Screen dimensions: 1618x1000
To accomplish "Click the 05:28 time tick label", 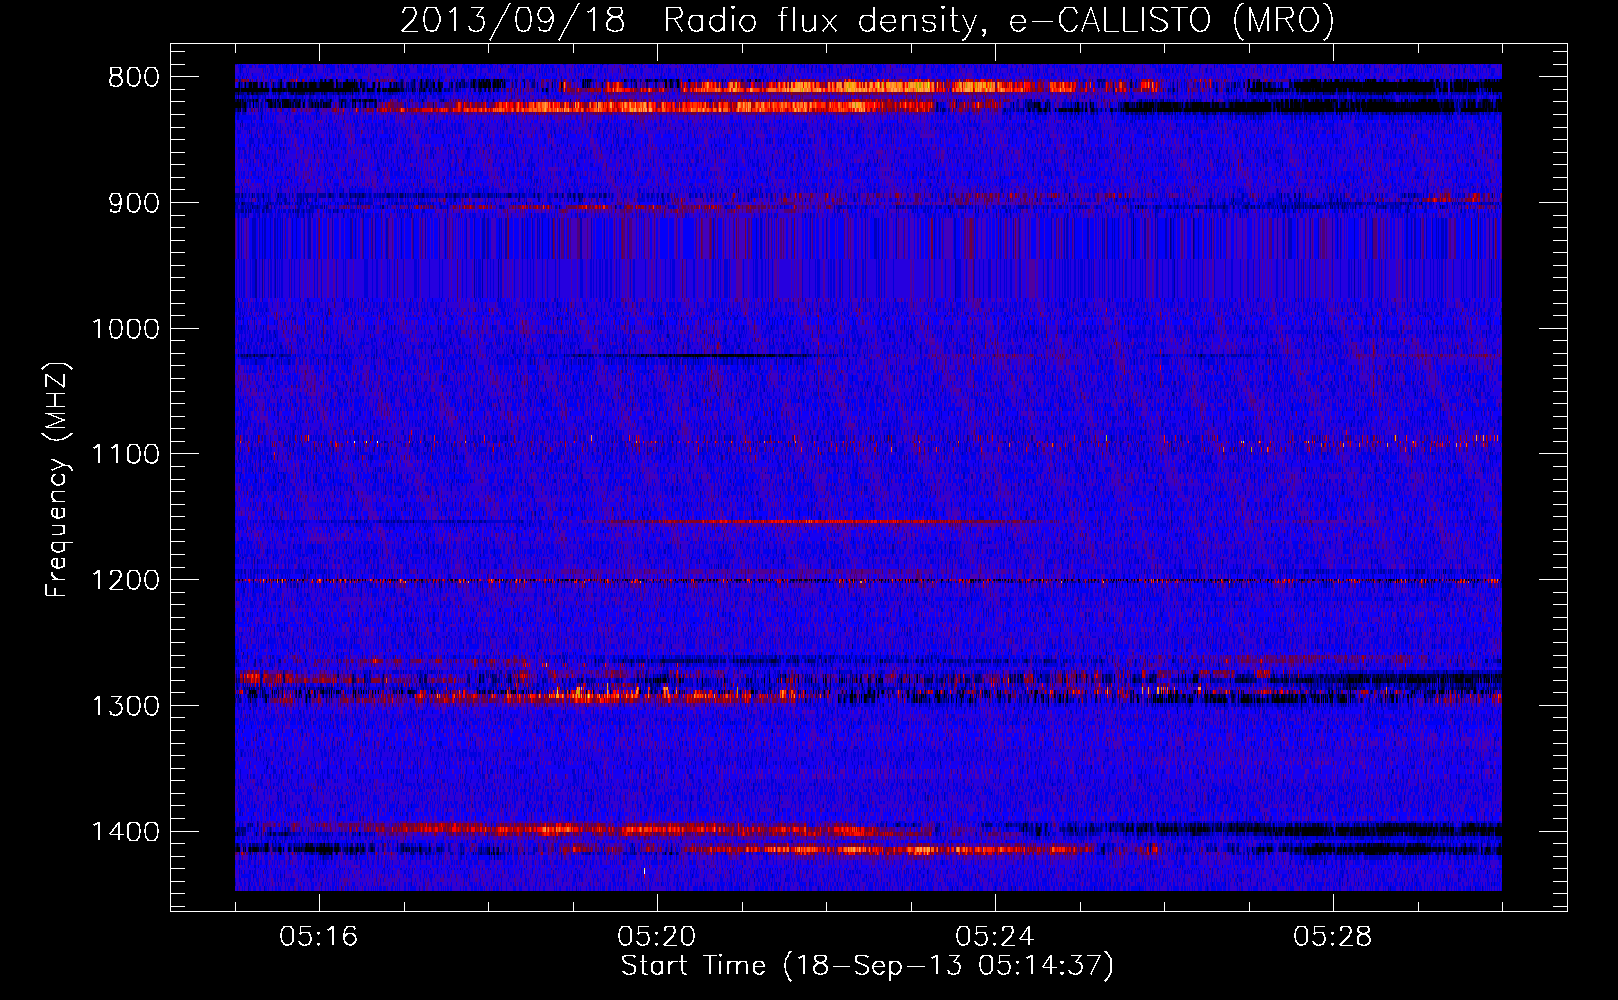I will (1333, 937).
